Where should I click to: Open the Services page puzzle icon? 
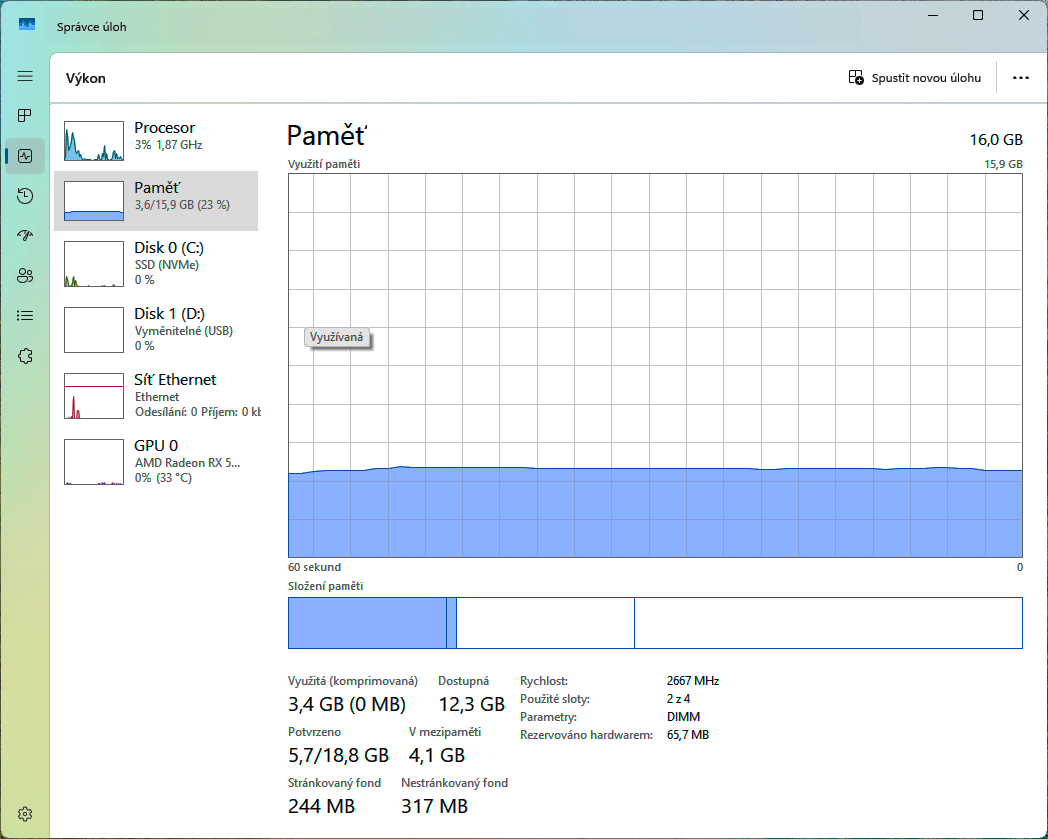click(x=25, y=356)
